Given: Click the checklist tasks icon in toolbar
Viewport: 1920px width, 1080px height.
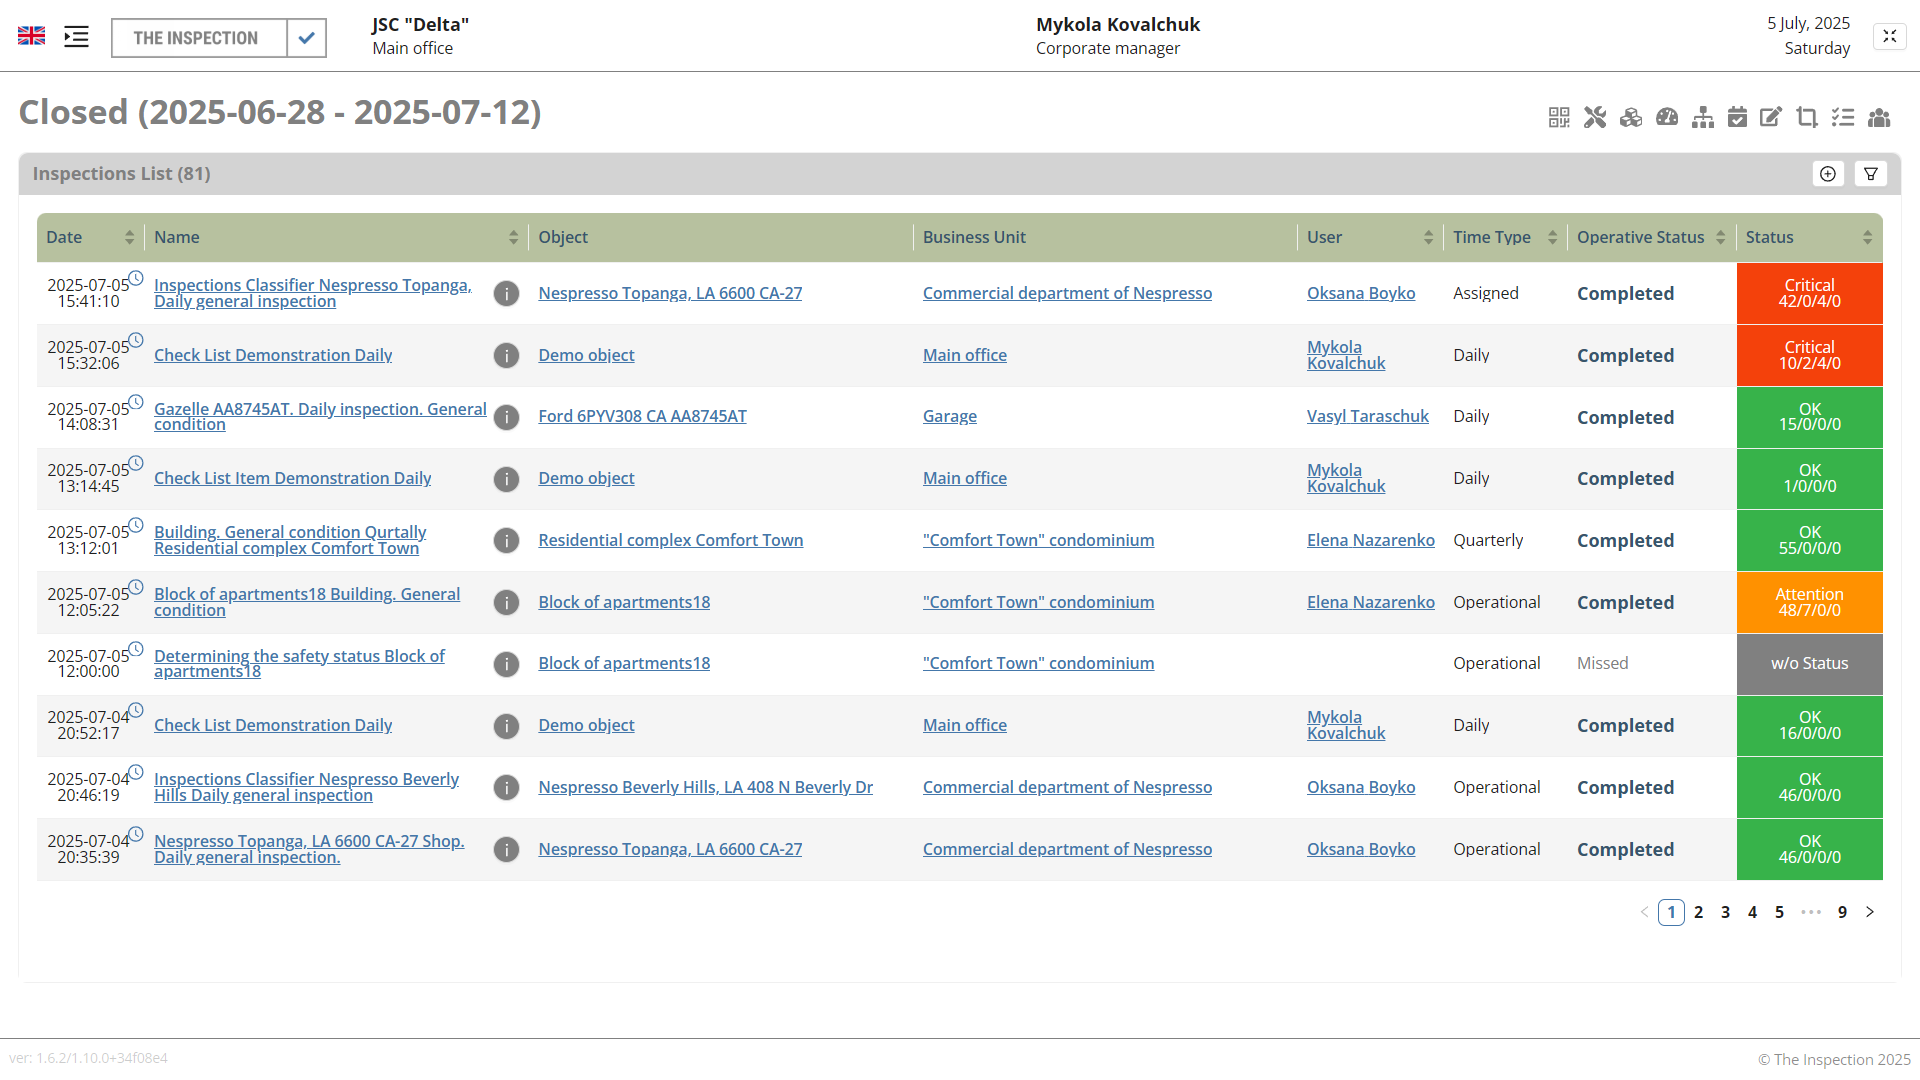Looking at the screenshot, I should pos(1843,118).
